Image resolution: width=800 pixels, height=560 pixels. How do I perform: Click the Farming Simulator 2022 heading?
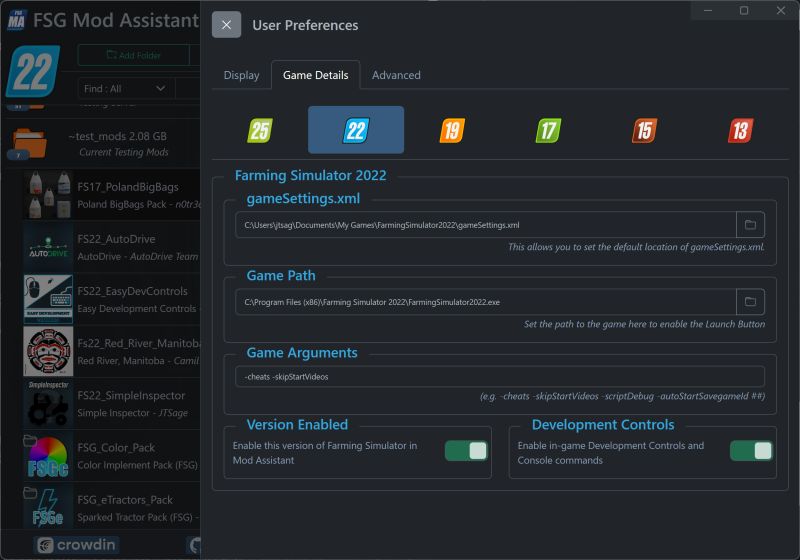[x=310, y=175]
